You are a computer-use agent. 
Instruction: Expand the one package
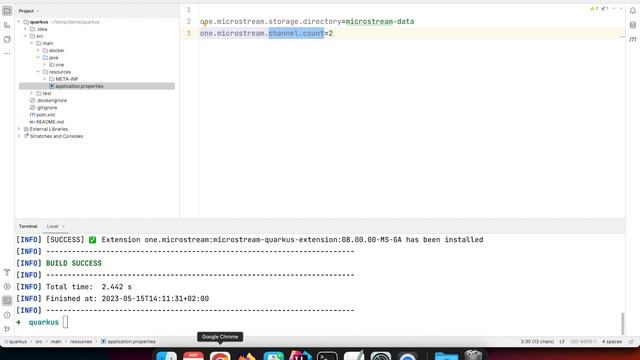click(x=45, y=65)
